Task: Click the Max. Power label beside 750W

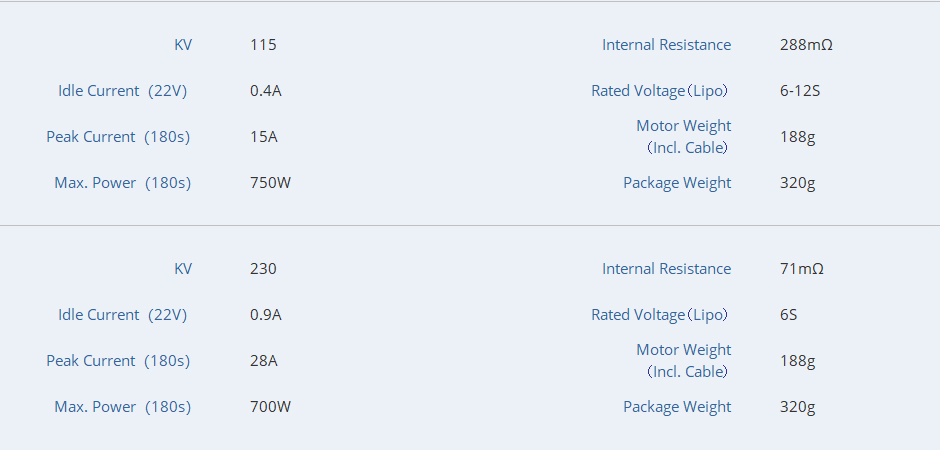Action: click(x=122, y=183)
